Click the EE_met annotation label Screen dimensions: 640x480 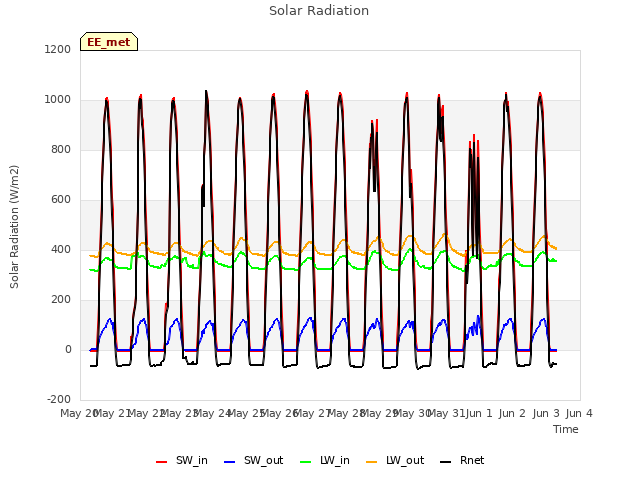coord(109,42)
